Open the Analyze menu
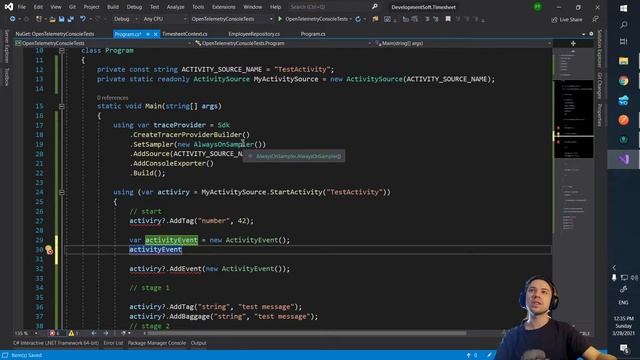The width and height of the screenshot is (640, 360). 176,7
